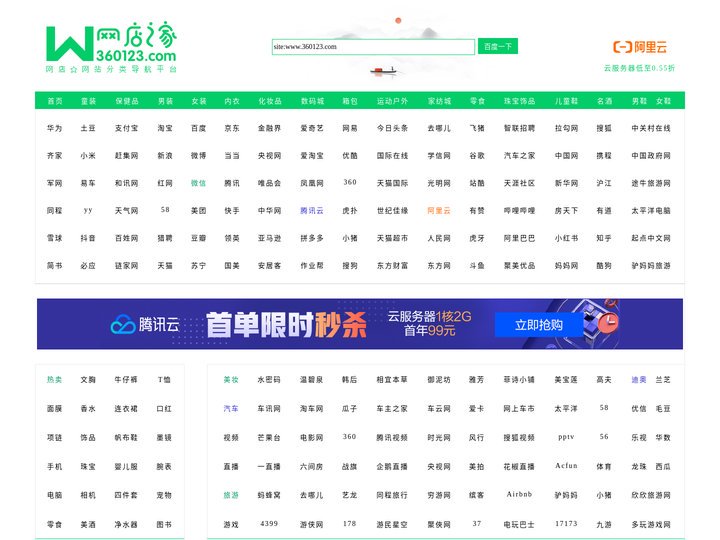Image resolution: width=720 pixels, height=540 pixels.
Task: Visit the Acfun link
Action: [566, 466]
